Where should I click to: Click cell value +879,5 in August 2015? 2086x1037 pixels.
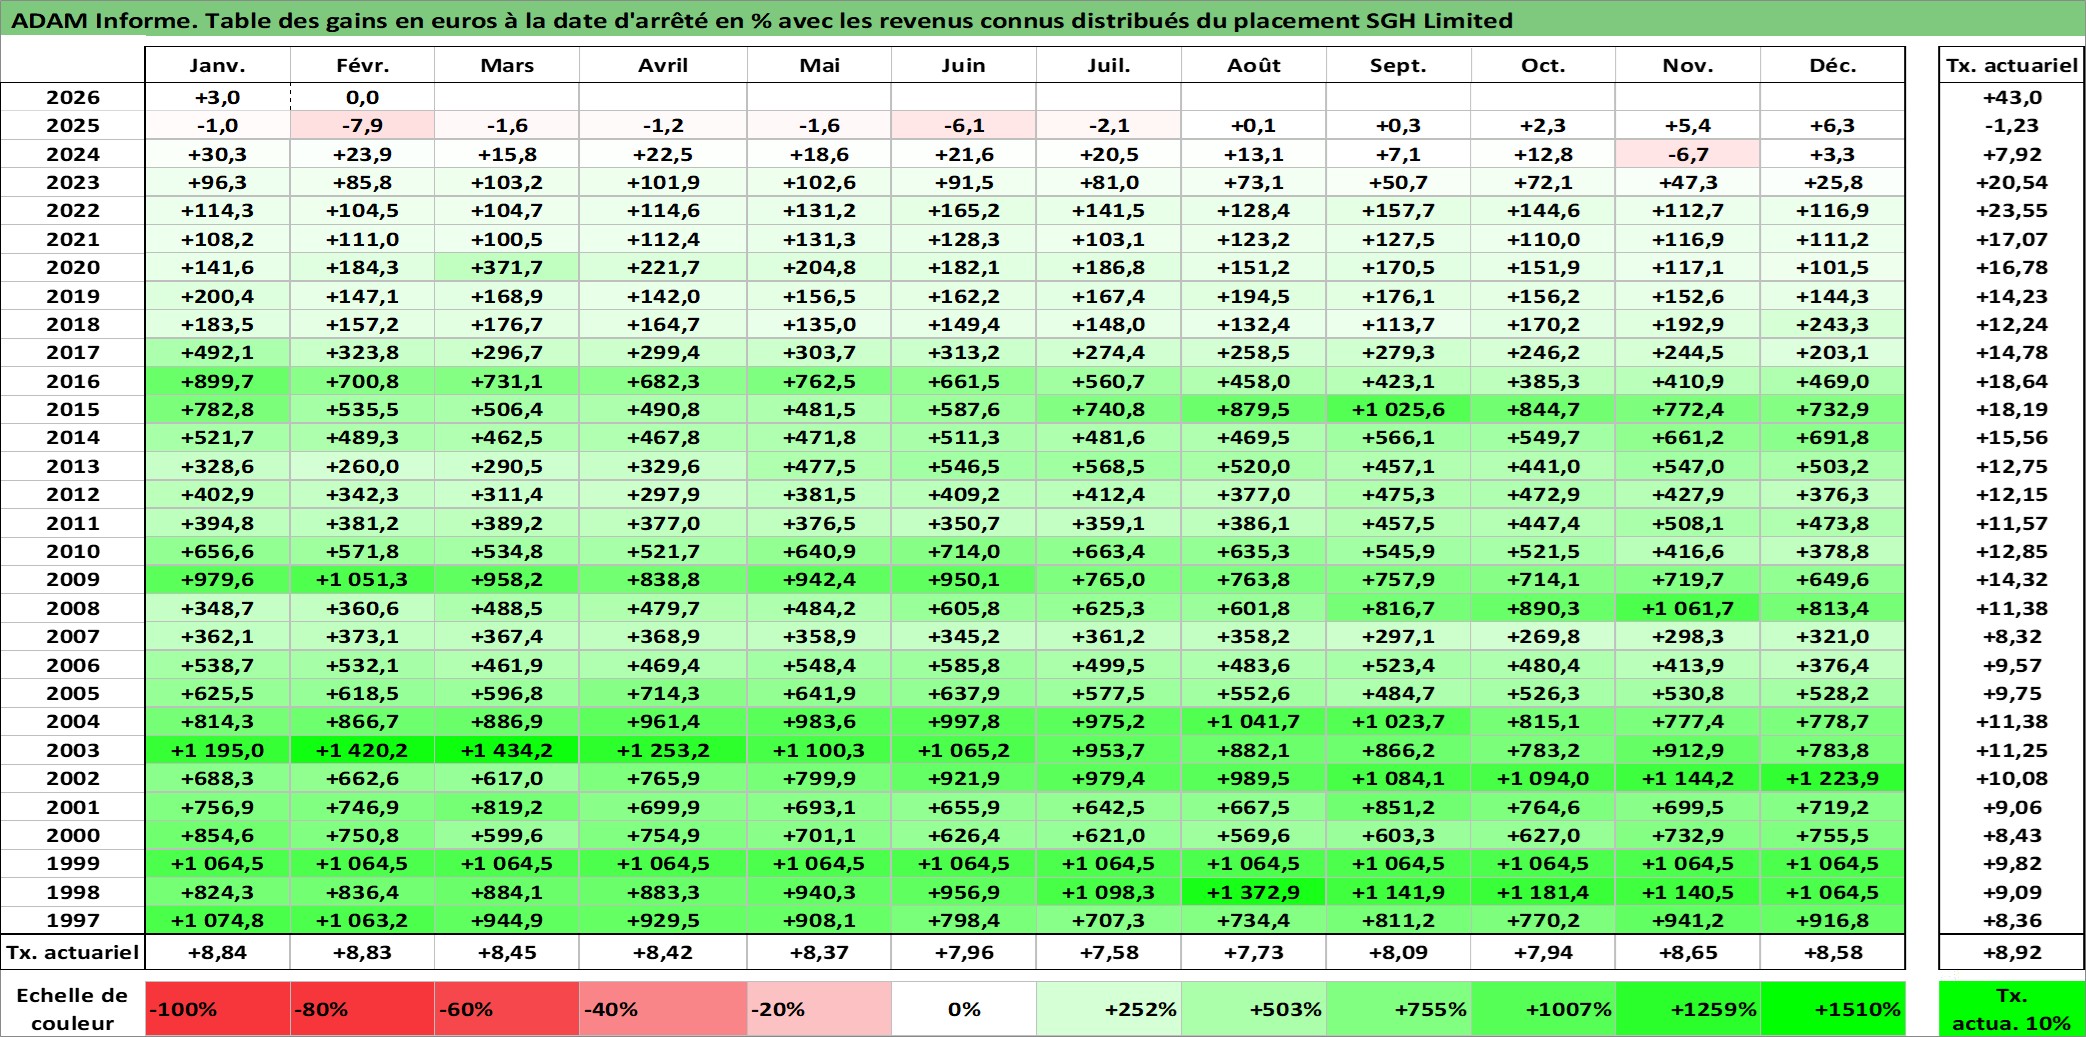click(1254, 409)
